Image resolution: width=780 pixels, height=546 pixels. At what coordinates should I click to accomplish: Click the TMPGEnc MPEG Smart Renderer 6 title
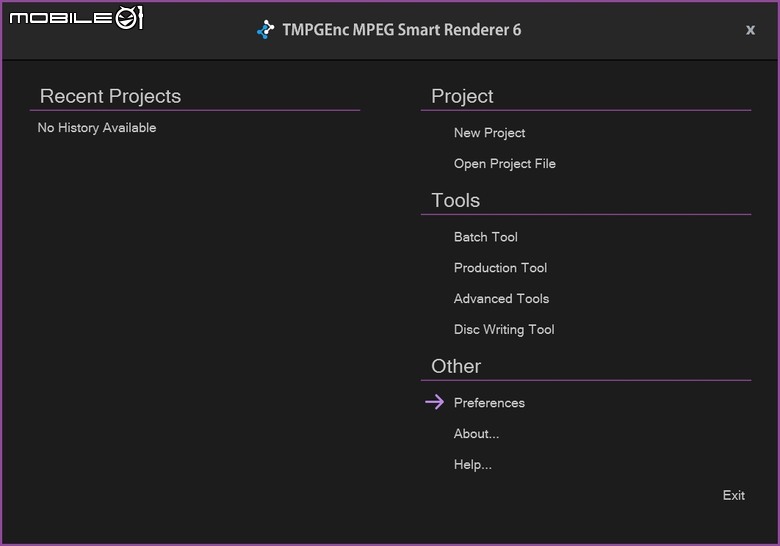click(401, 30)
